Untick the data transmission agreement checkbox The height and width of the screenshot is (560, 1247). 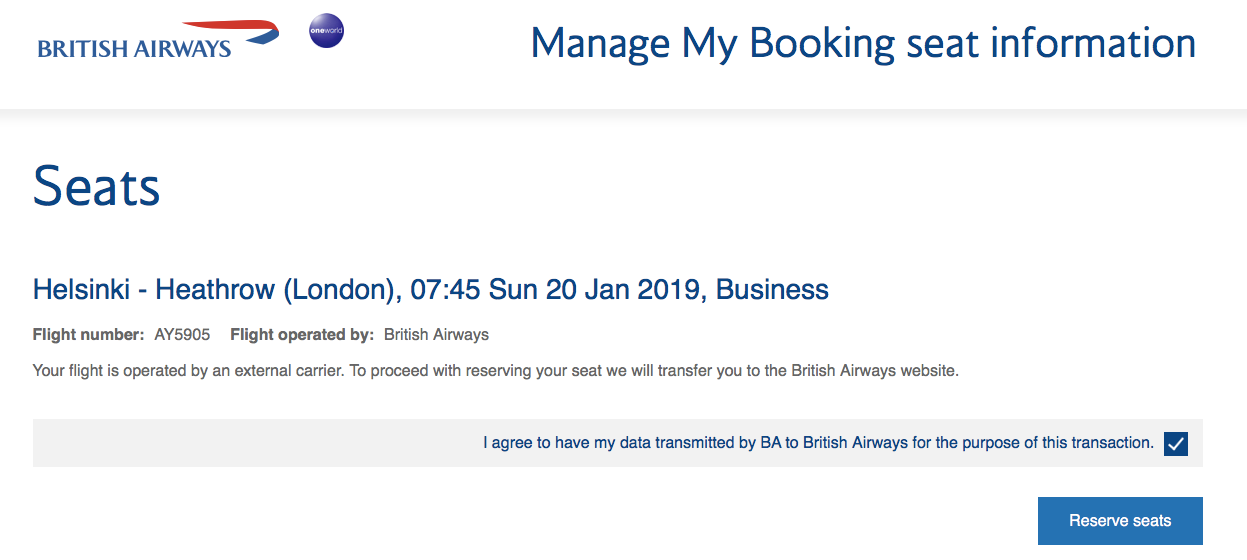[x=1176, y=443]
